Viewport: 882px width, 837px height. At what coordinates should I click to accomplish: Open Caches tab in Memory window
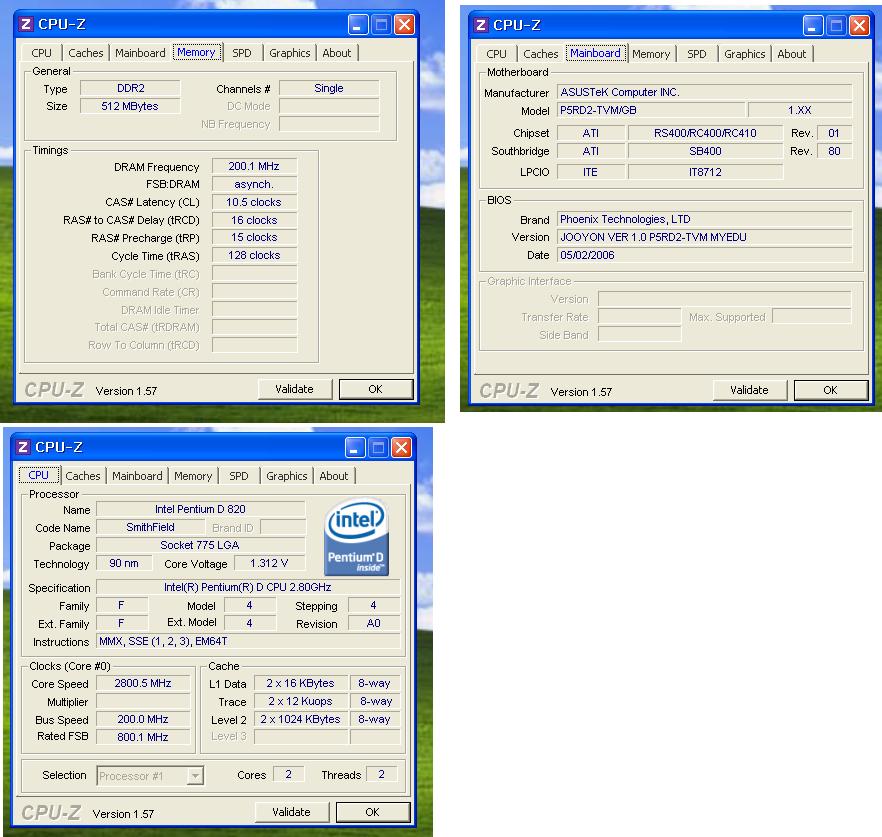coord(86,53)
